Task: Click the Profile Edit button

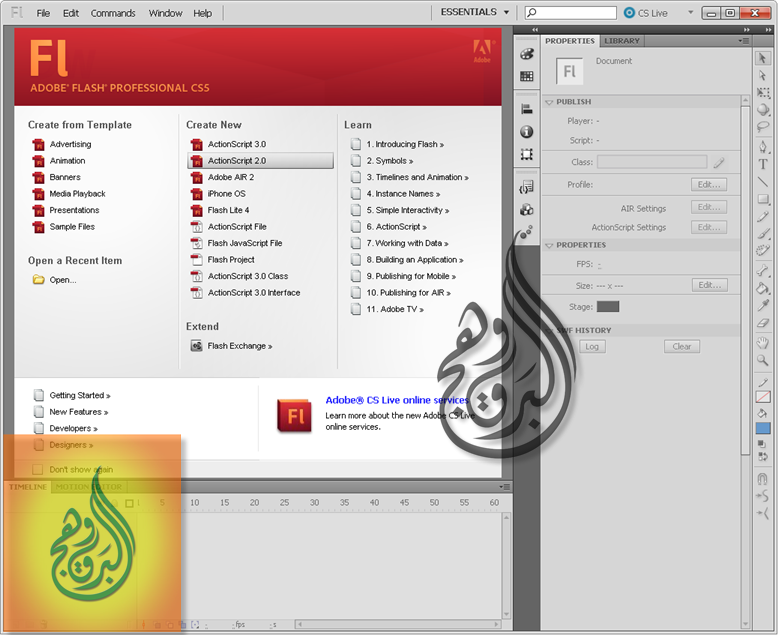Action: (709, 185)
